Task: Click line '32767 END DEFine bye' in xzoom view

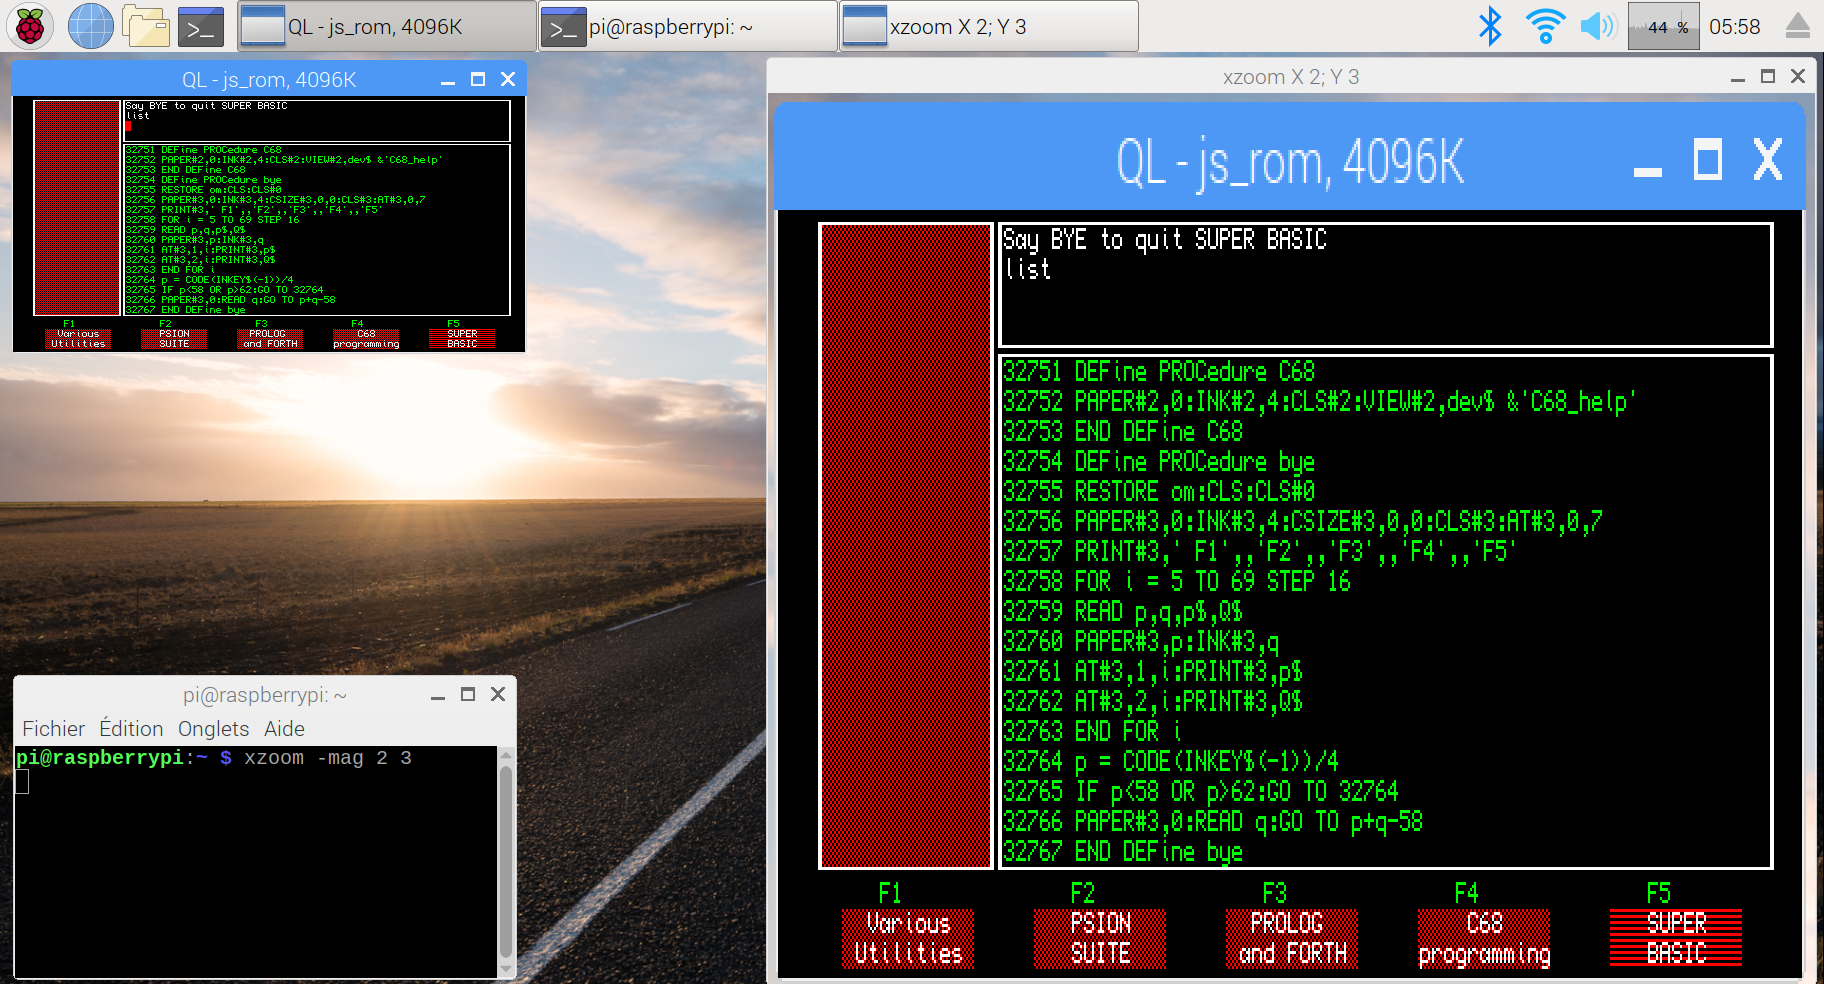Action: (1123, 852)
